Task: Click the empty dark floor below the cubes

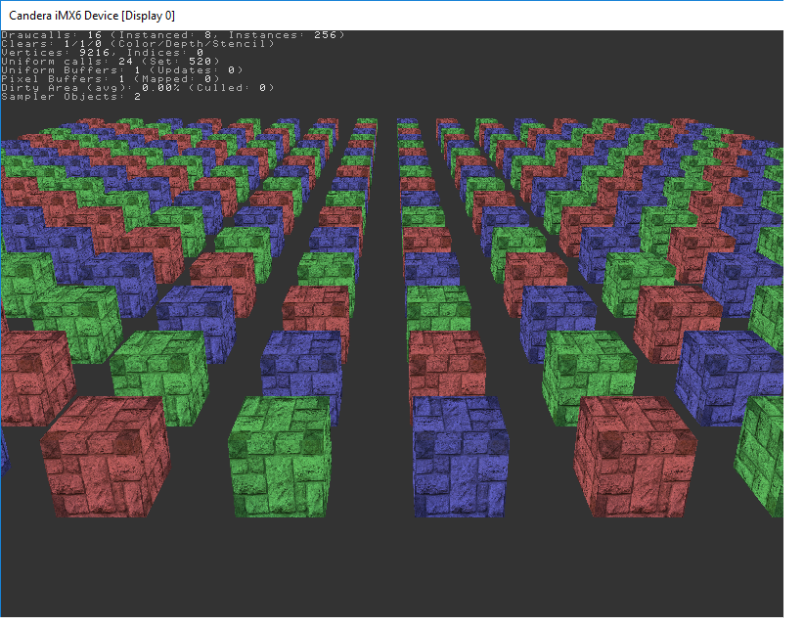Action: (x=392, y=566)
